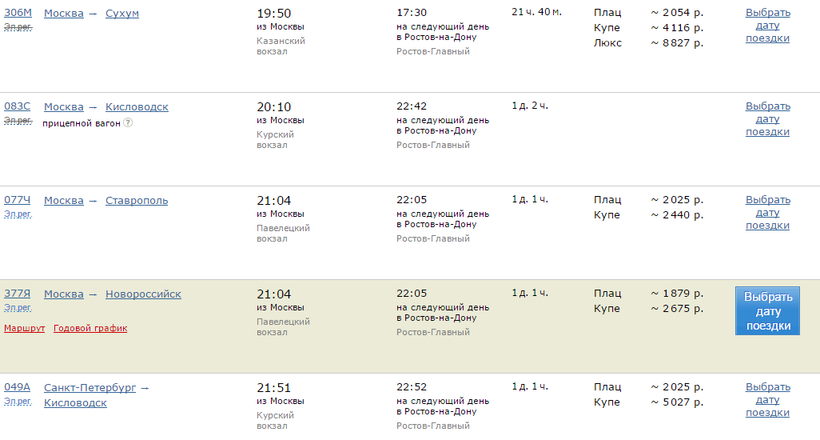
Task: Open train number 306М link
Action: (18, 12)
